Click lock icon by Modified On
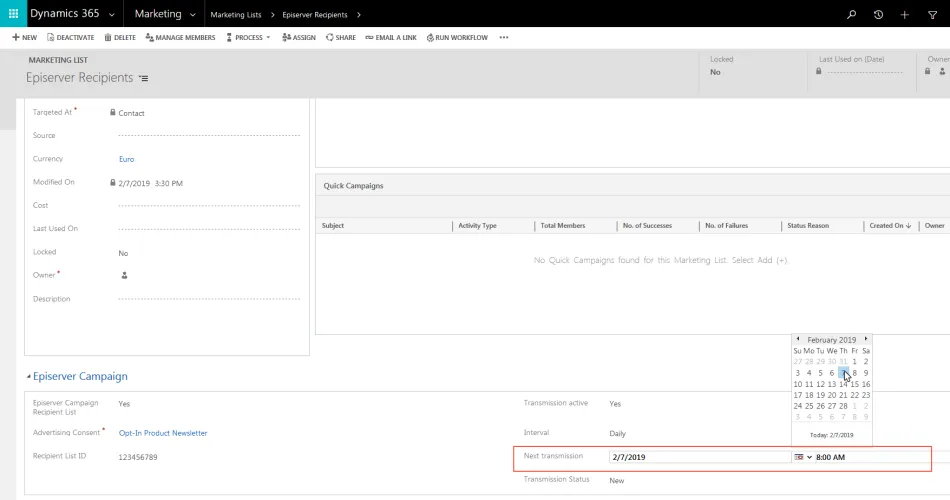The height and width of the screenshot is (500, 950). click(113, 182)
